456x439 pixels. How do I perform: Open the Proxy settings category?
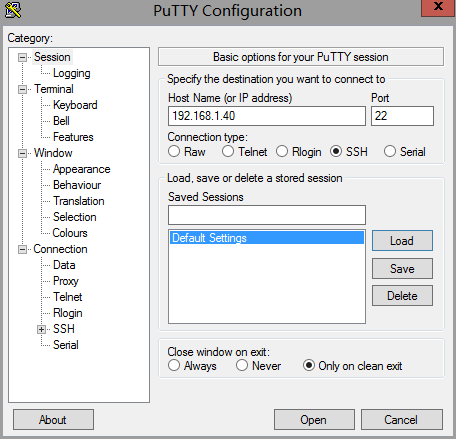(66, 281)
